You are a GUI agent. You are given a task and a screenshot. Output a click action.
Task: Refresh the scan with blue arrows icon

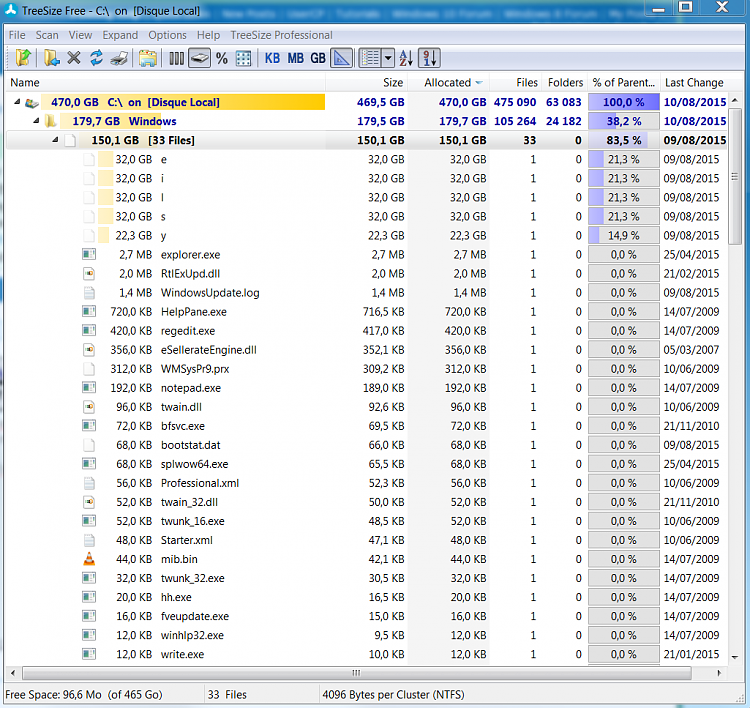pos(97,58)
